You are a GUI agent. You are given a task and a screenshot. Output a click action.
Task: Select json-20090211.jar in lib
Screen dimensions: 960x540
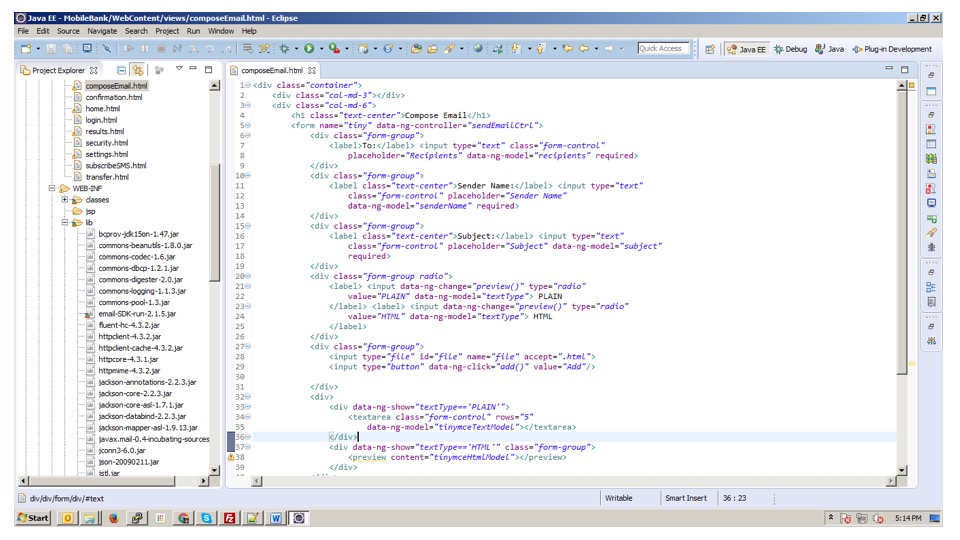(129, 462)
